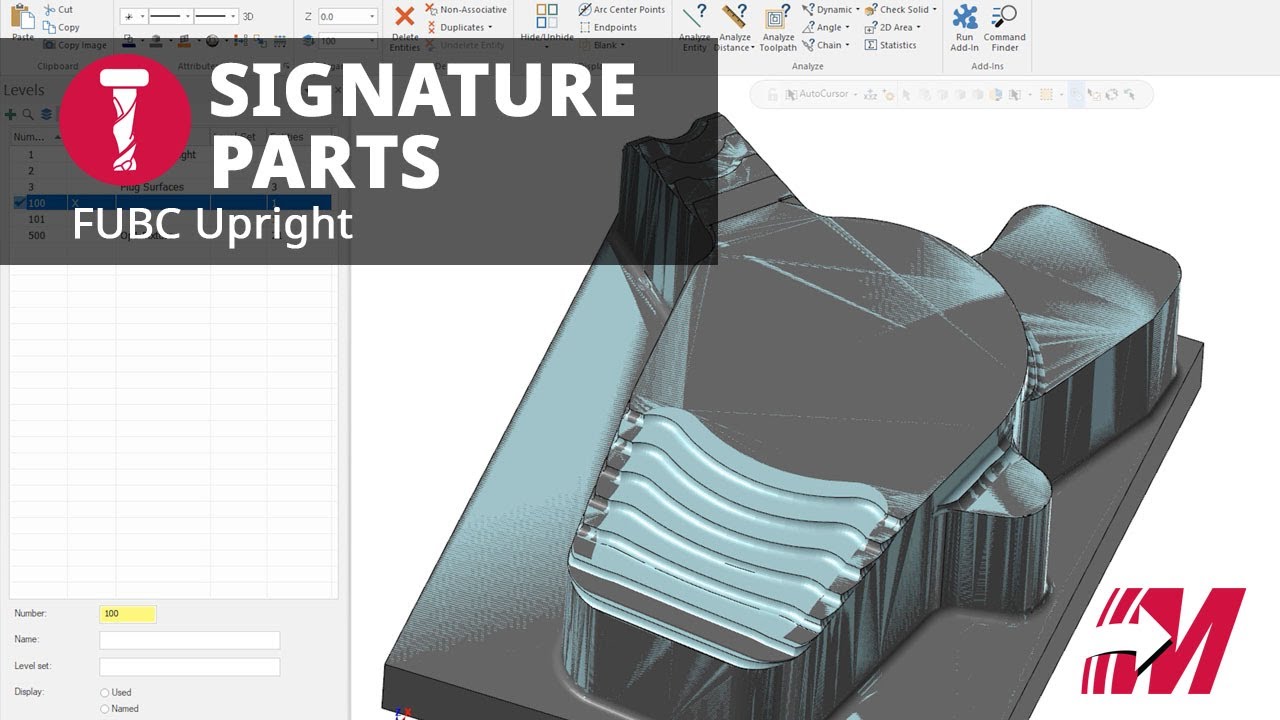Select the Named display option

(x=105, y=709)
